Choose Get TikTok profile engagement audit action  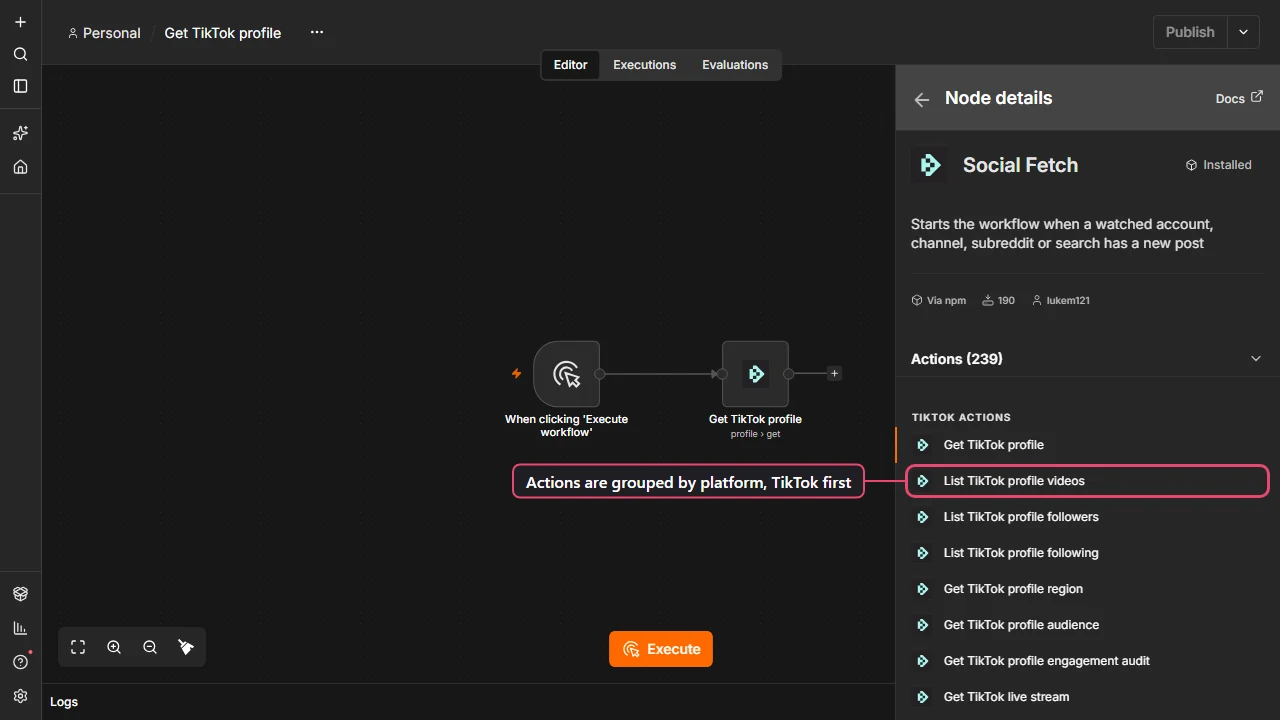(x=1087, y=661)
